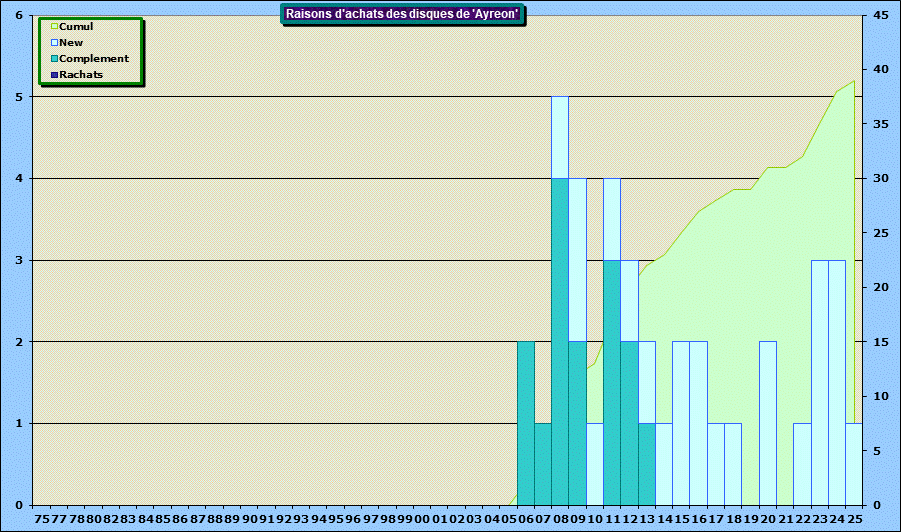This screenshot has height=532, width=901.
Task: Select the chart title 'Raisons d'achats des disques'
Action: coord(402,14)
